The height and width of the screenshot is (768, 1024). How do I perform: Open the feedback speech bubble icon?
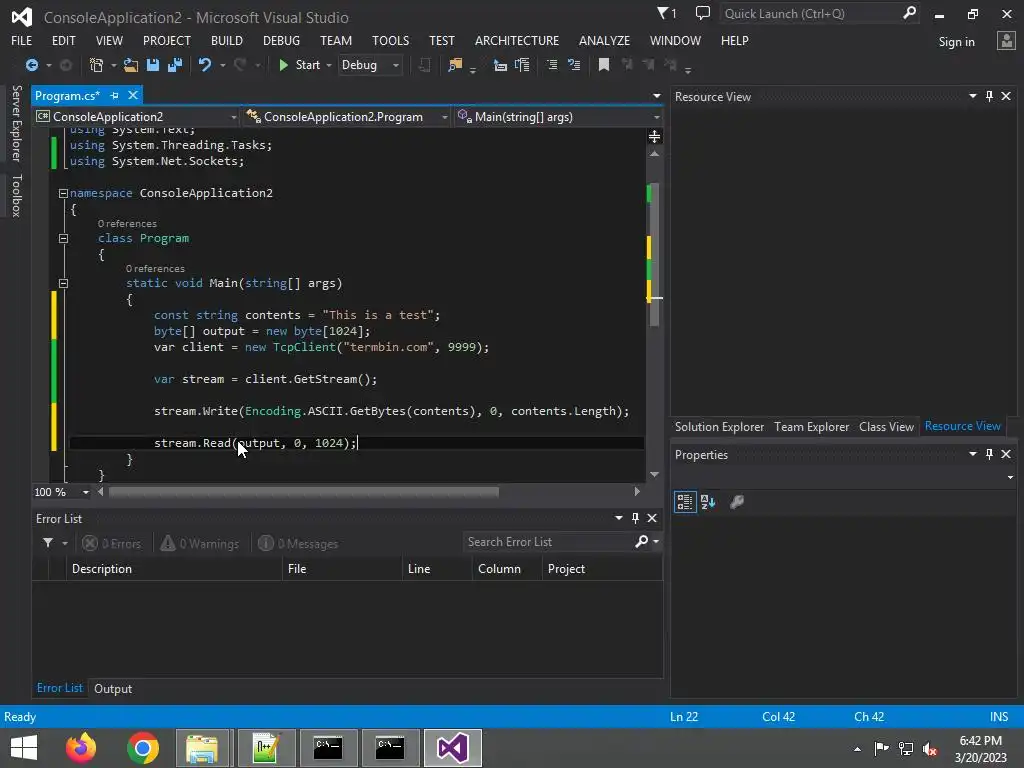click(x=703, y=13)
